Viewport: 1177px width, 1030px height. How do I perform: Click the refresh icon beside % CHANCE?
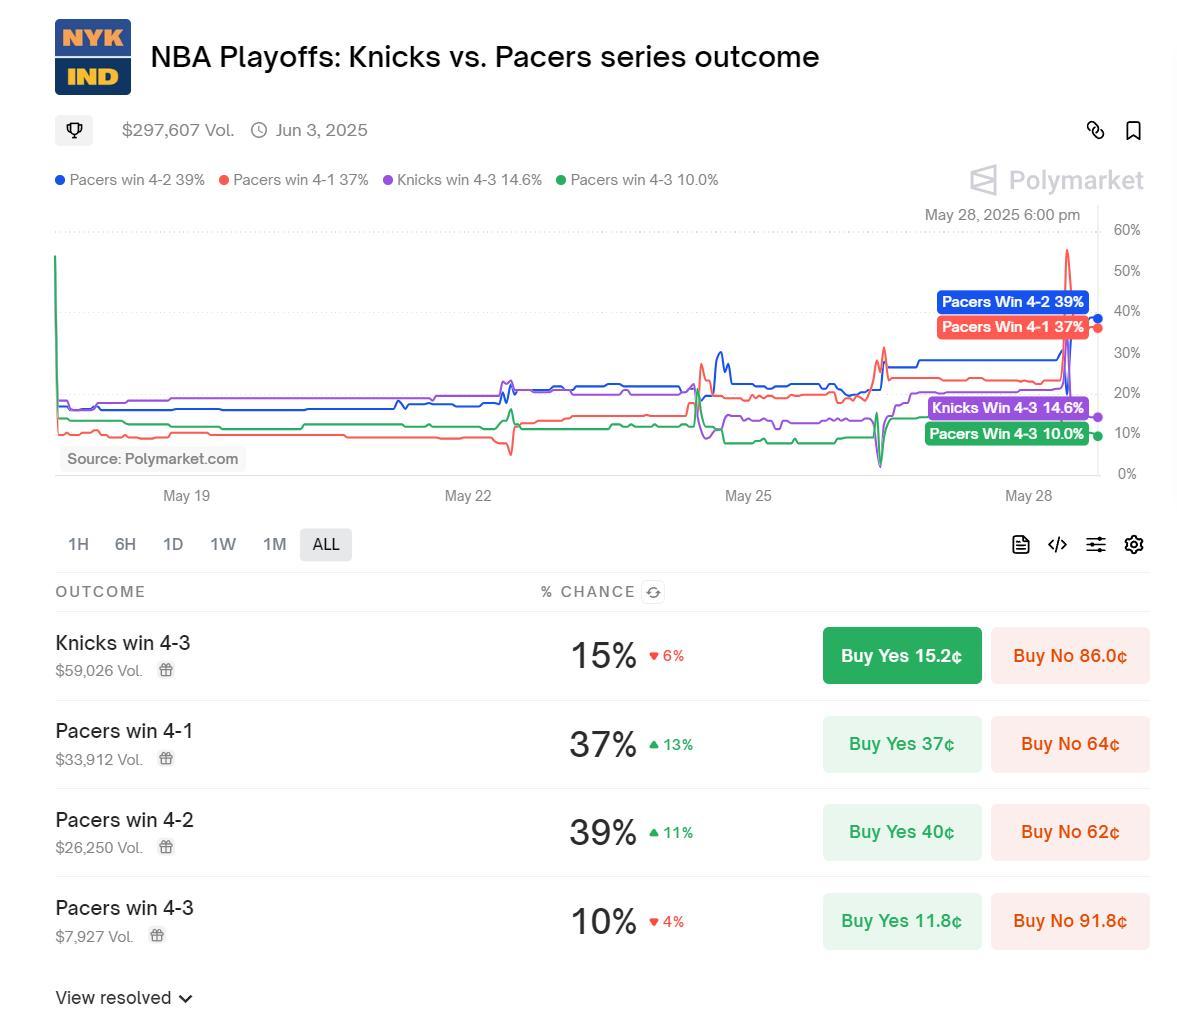653,592
